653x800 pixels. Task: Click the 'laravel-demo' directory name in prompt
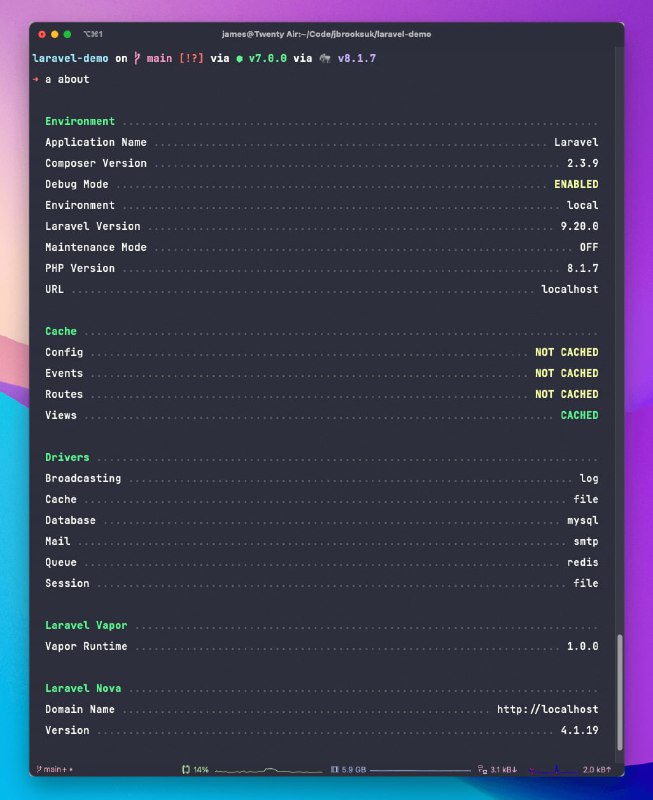coord(70,58)
